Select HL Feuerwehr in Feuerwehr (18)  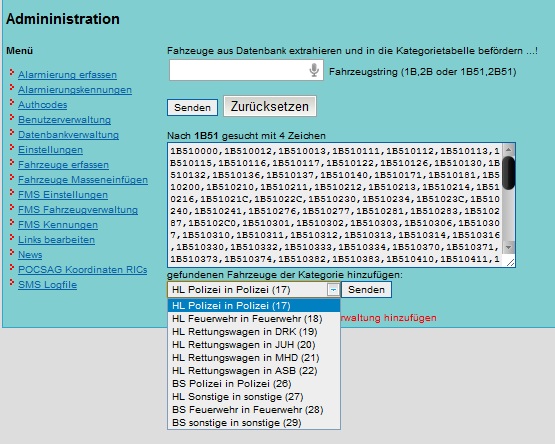[254, 319]
